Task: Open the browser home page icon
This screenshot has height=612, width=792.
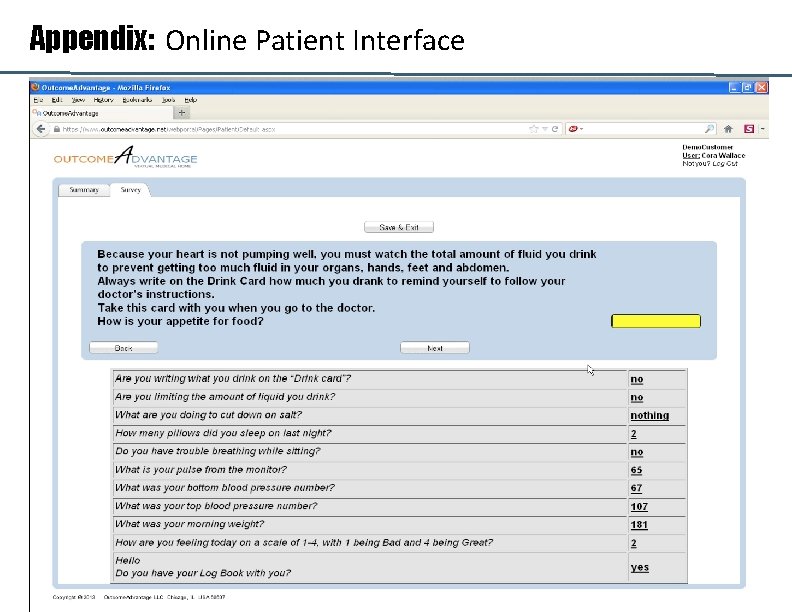Action: pos(728,129)
